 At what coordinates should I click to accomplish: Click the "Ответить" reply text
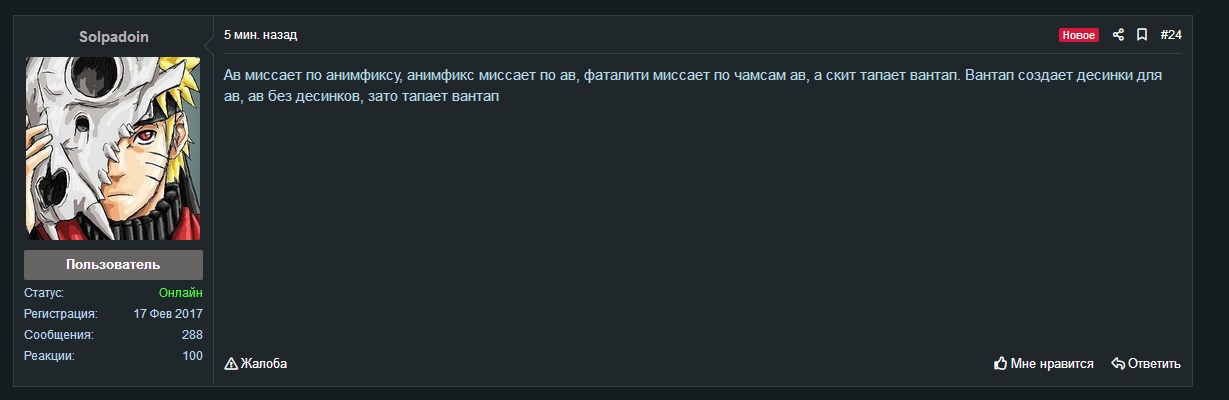[1154, 363]
